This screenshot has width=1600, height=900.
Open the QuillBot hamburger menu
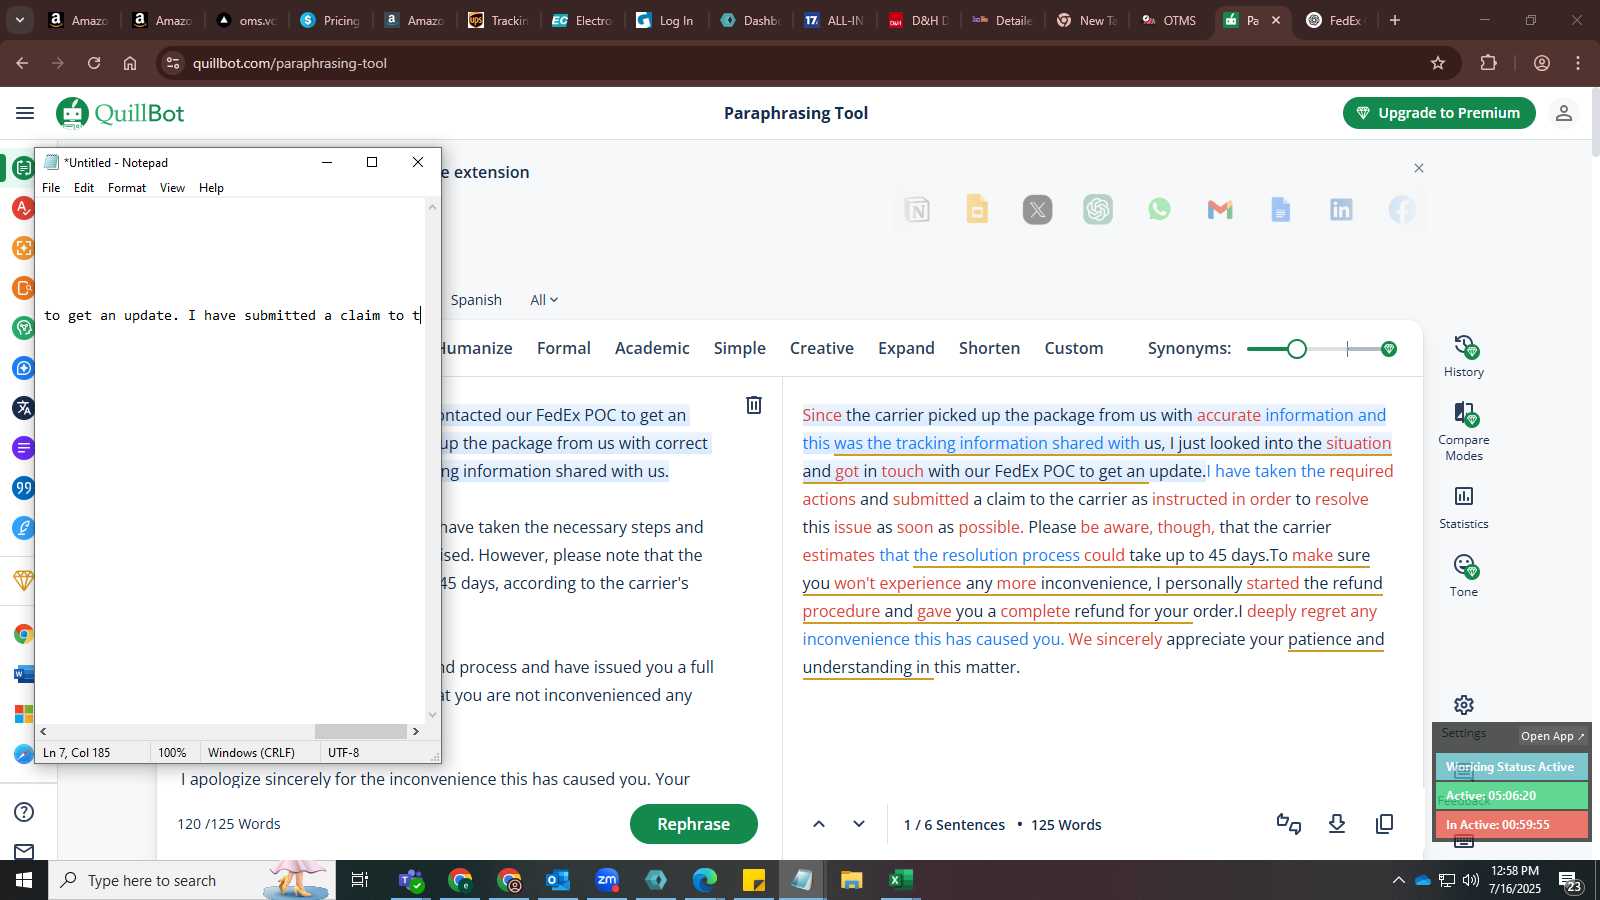click(25, 113)
